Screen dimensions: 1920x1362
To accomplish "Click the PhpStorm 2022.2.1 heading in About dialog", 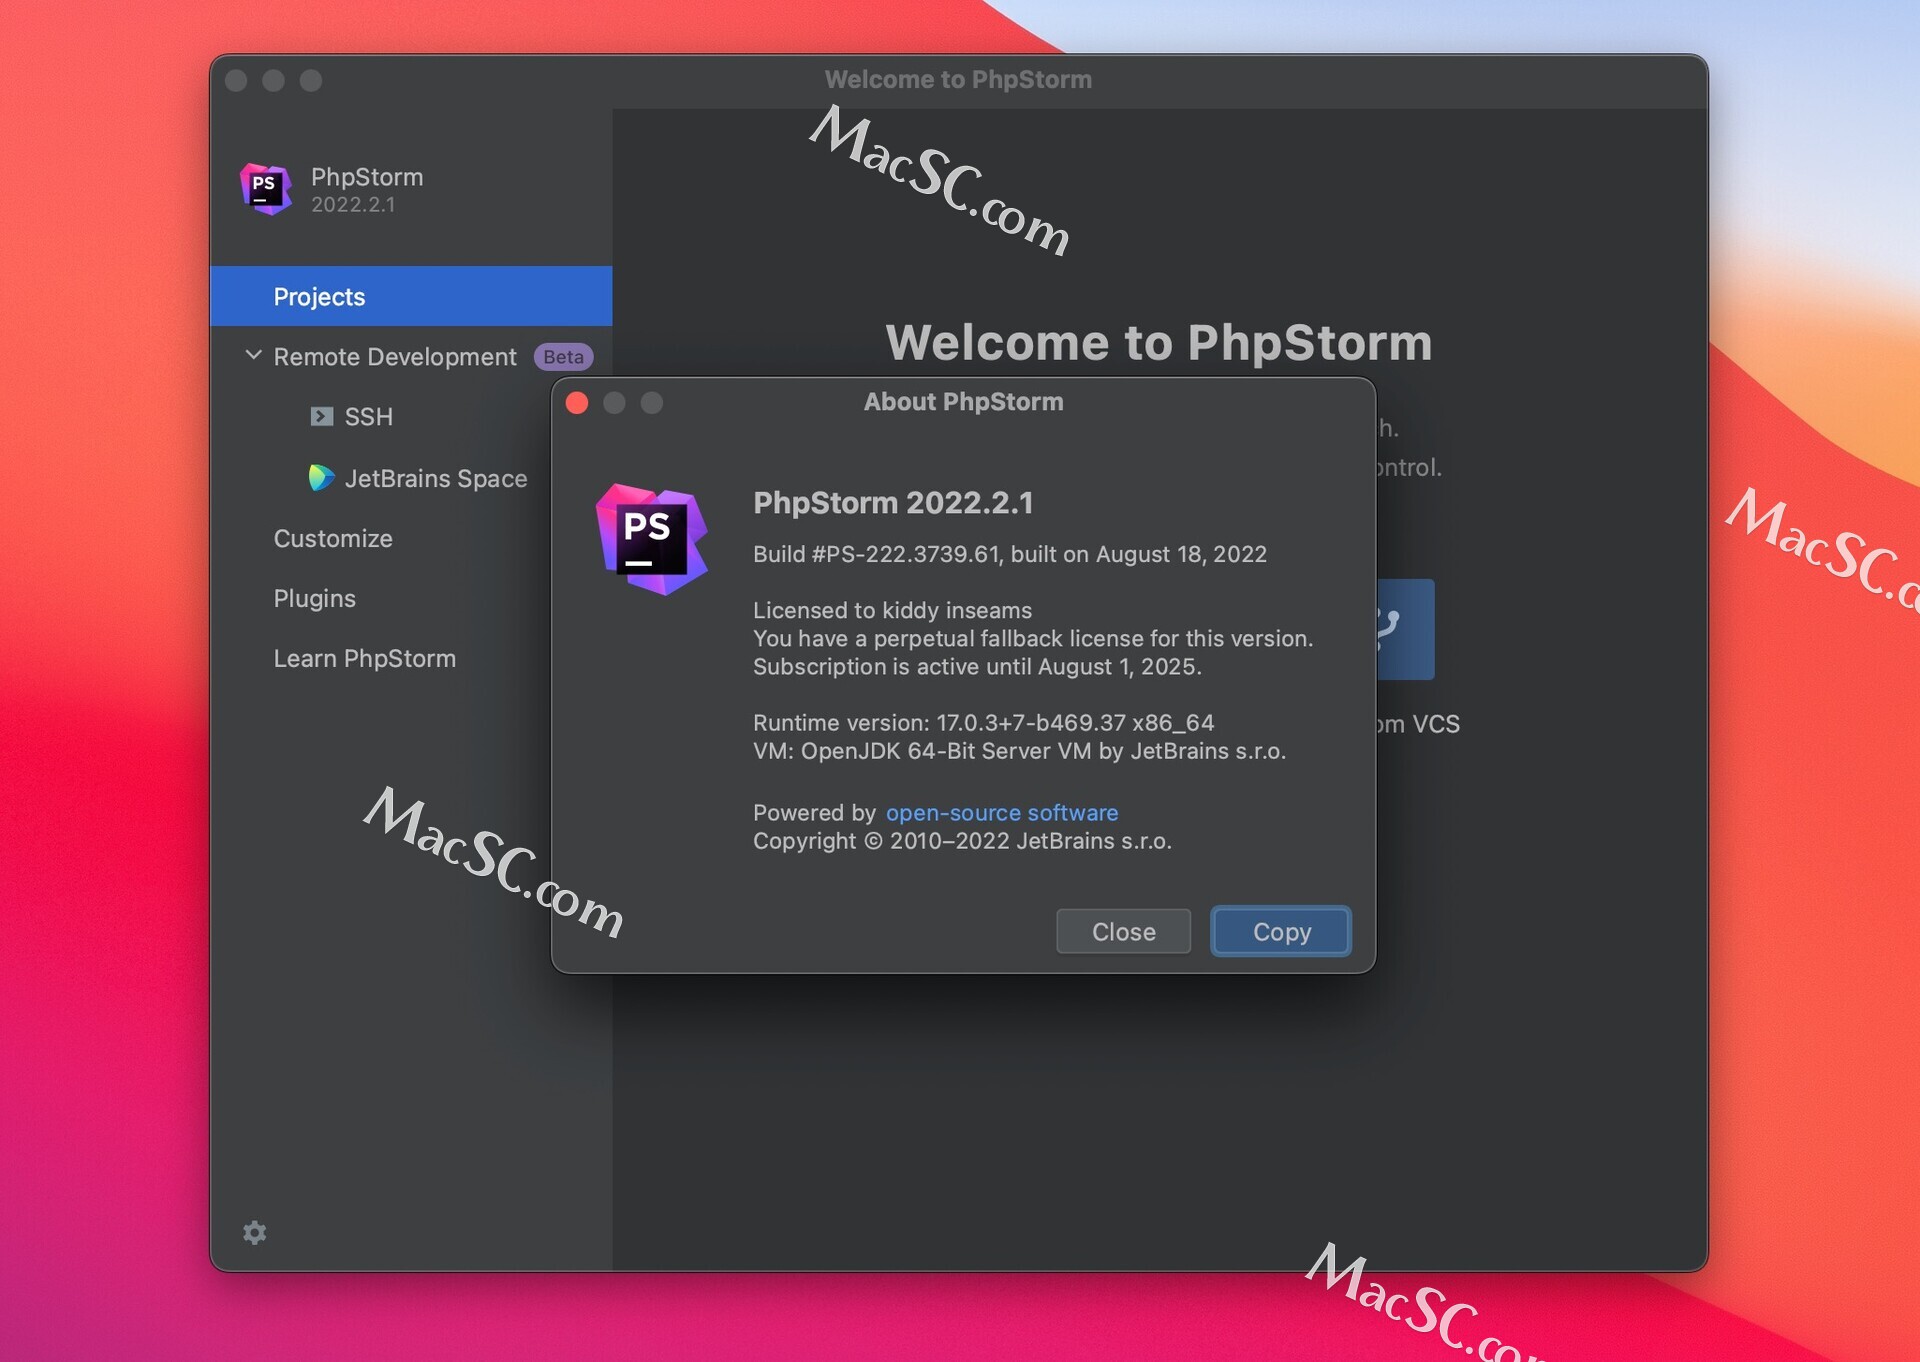I will (893, 503).
